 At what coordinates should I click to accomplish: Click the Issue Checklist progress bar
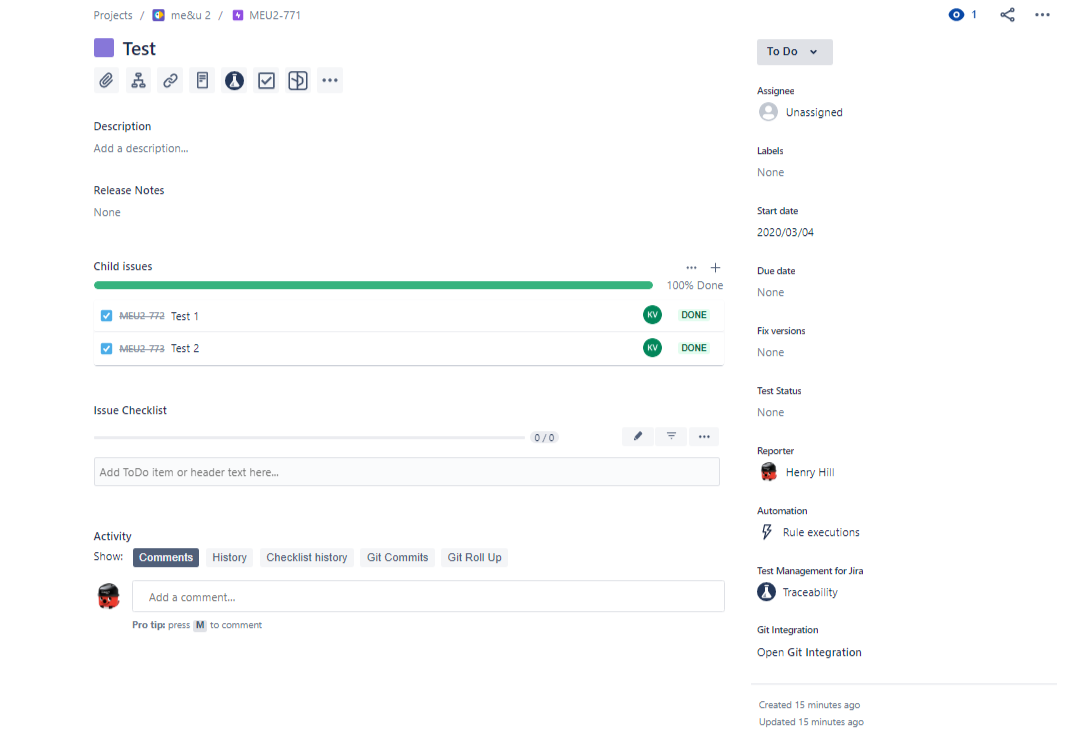309,437
